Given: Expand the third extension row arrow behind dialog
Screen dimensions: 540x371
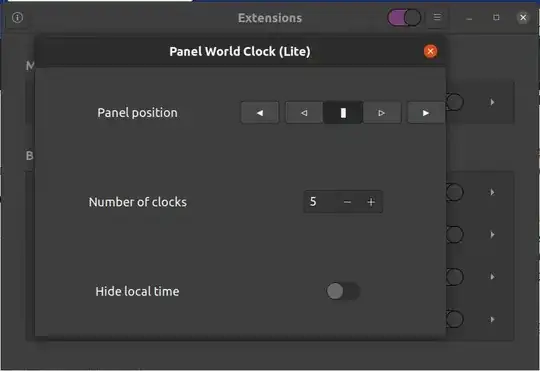Looking at the screenshot, I should click(x=492, y=235).
